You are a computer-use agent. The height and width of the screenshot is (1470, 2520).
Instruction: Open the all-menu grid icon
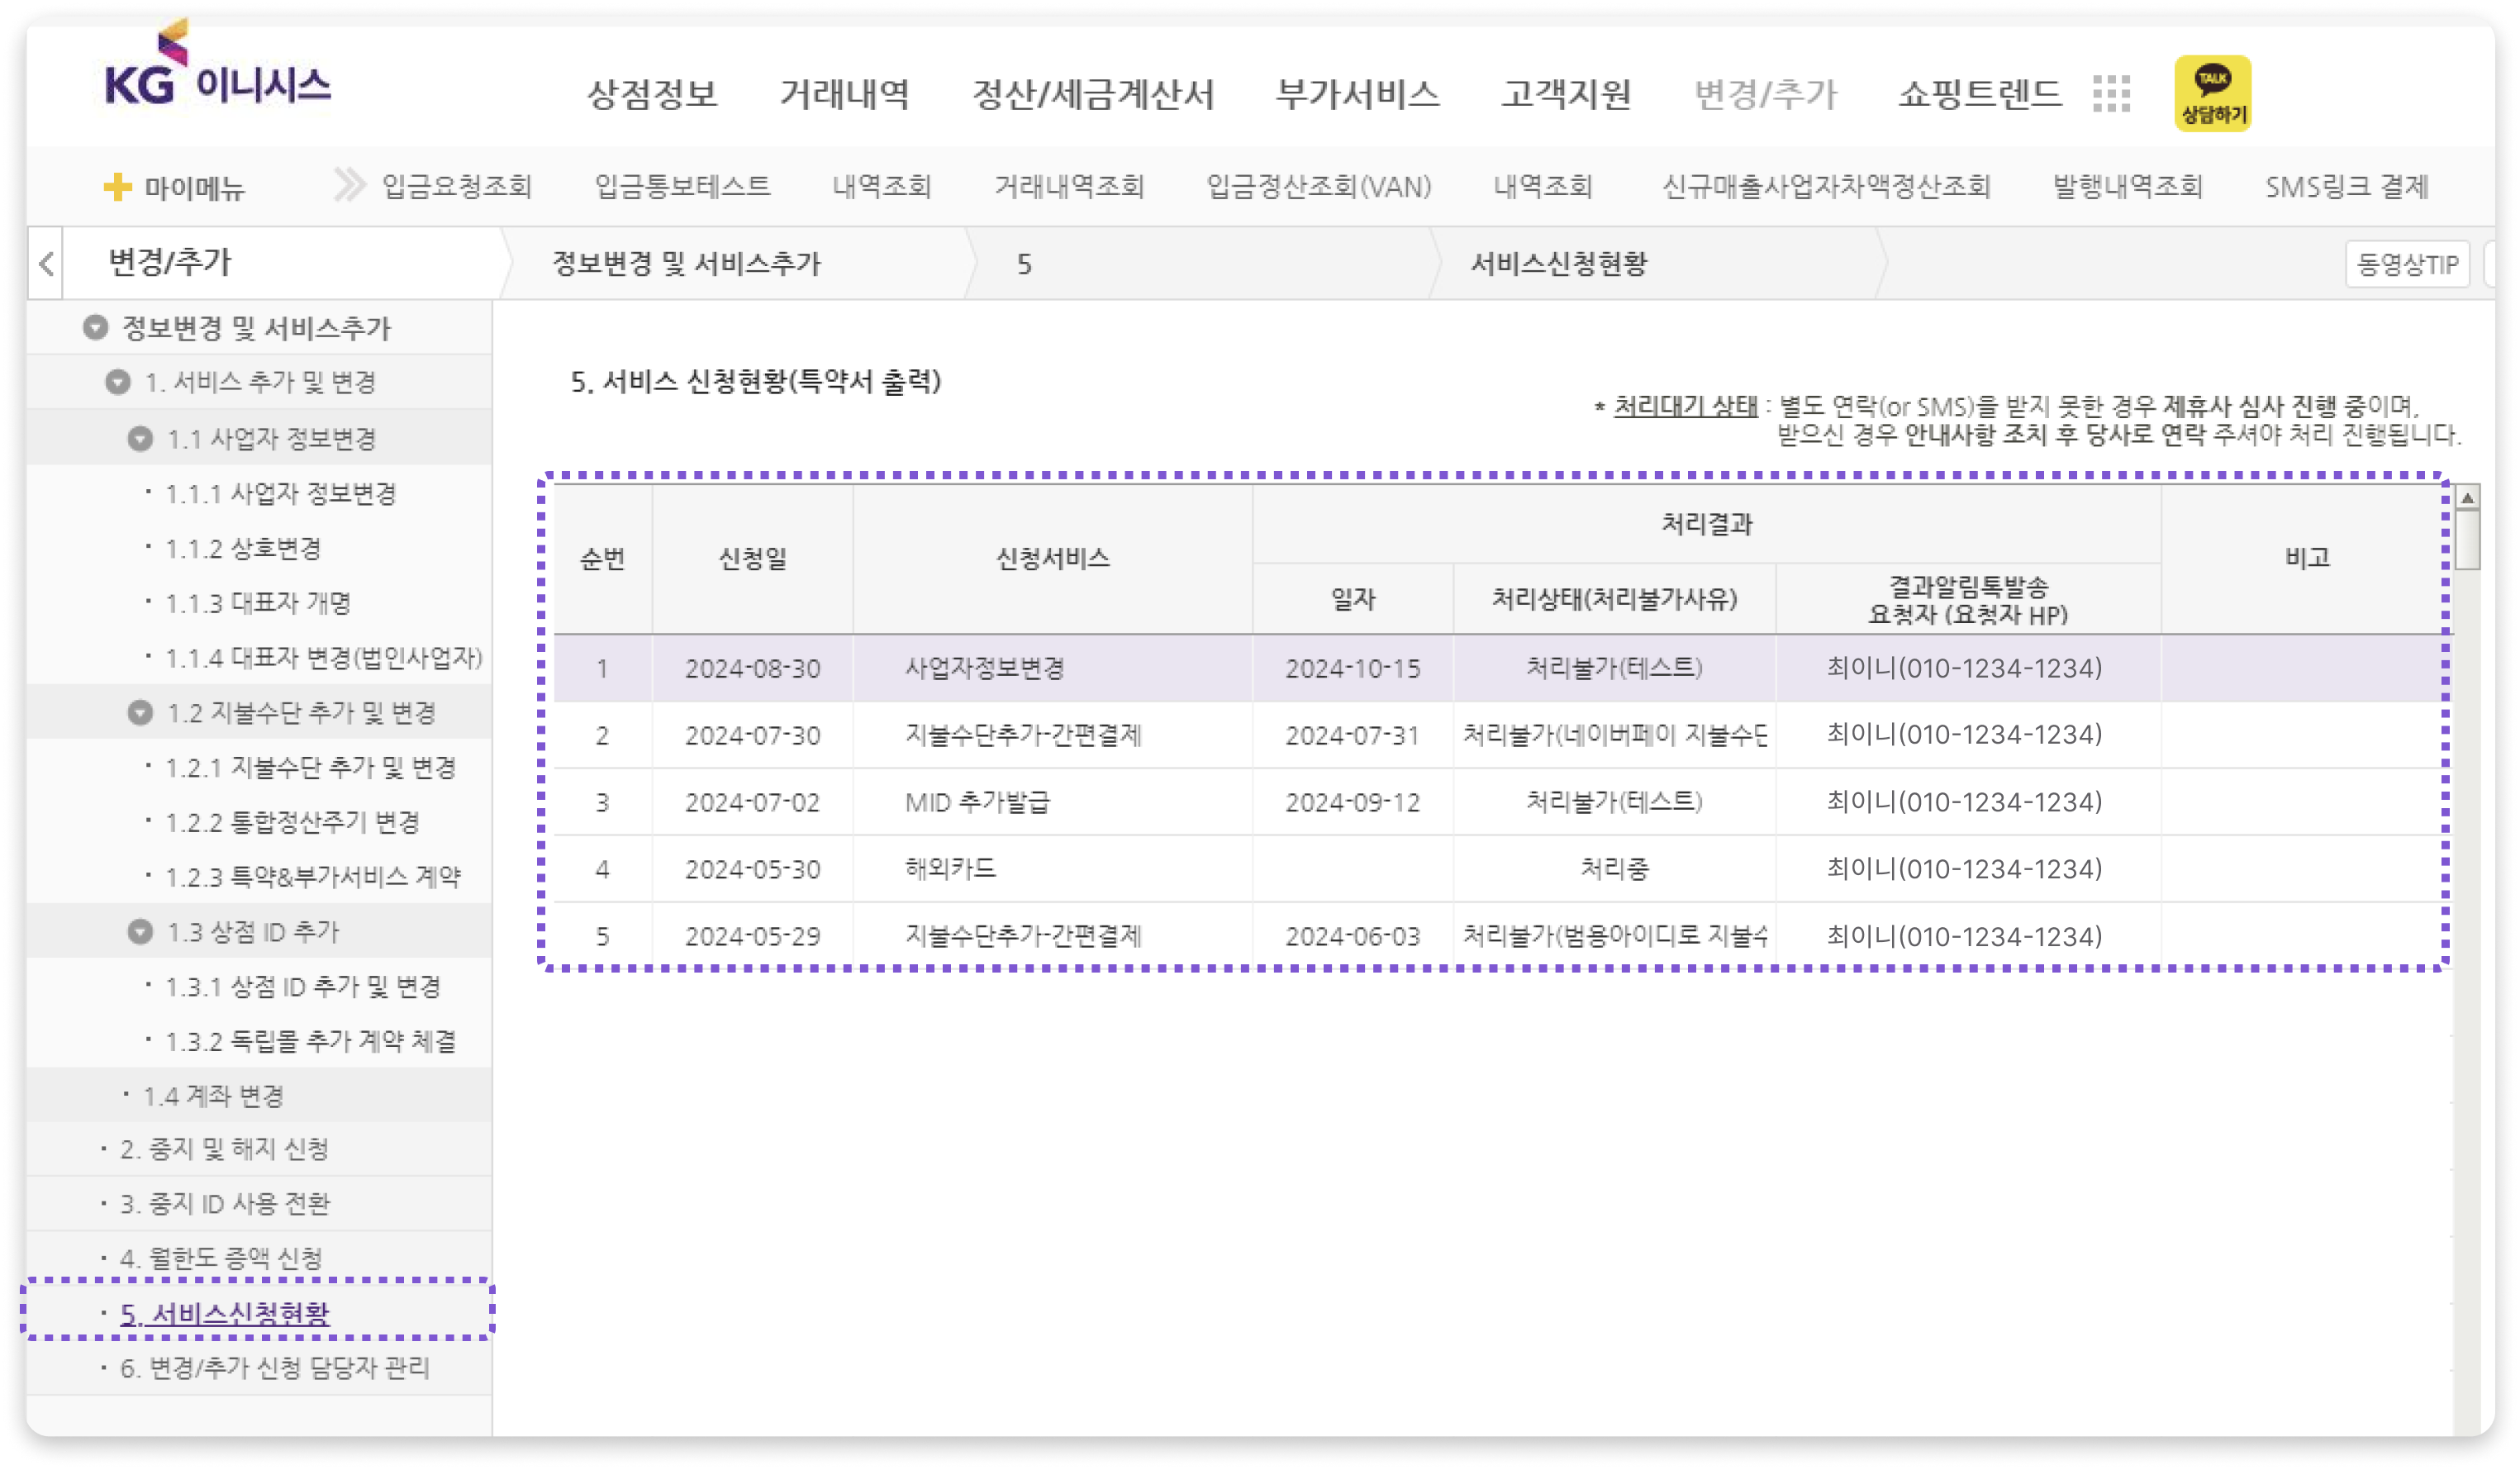2111,93
